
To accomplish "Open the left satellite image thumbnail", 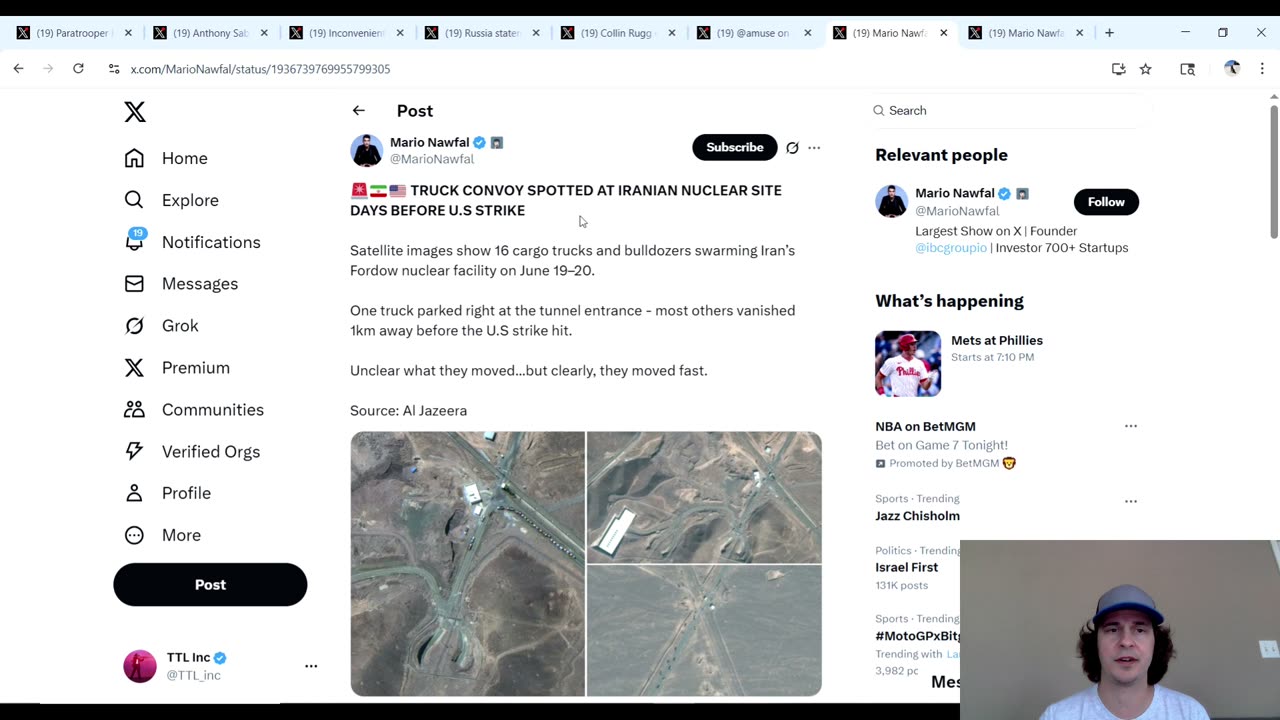I will (x=467, y=564).
